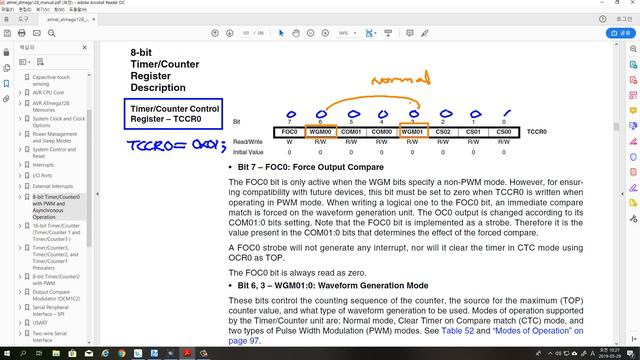Click the page number input field
This screenshot has height=360, width=640.
pos(246,33)
